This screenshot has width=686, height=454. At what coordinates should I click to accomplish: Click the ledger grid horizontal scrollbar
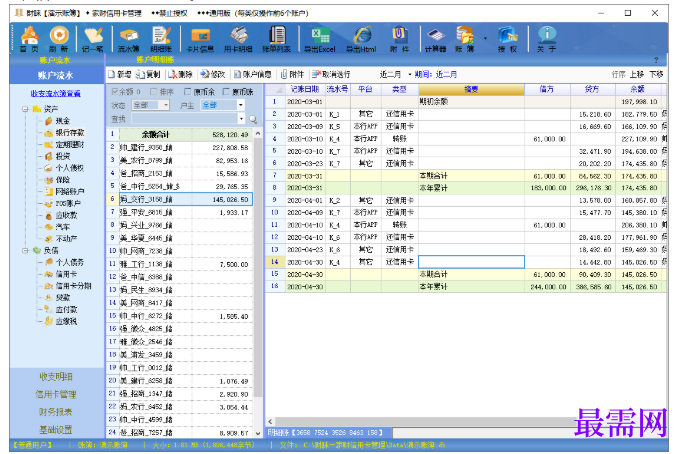point(424,421)
